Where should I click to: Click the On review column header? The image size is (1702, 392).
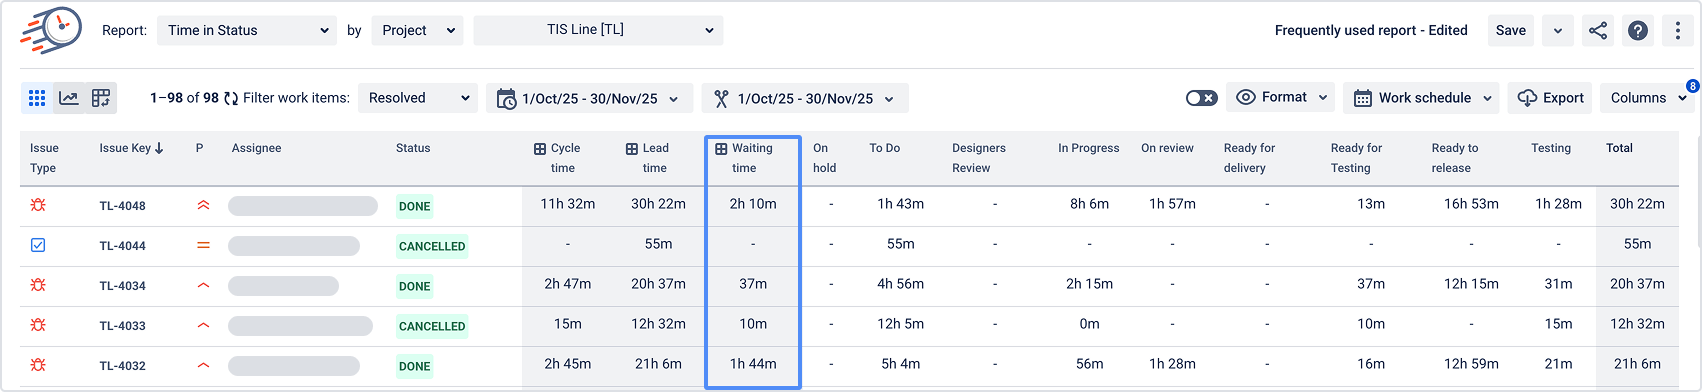click(1167, 148)
